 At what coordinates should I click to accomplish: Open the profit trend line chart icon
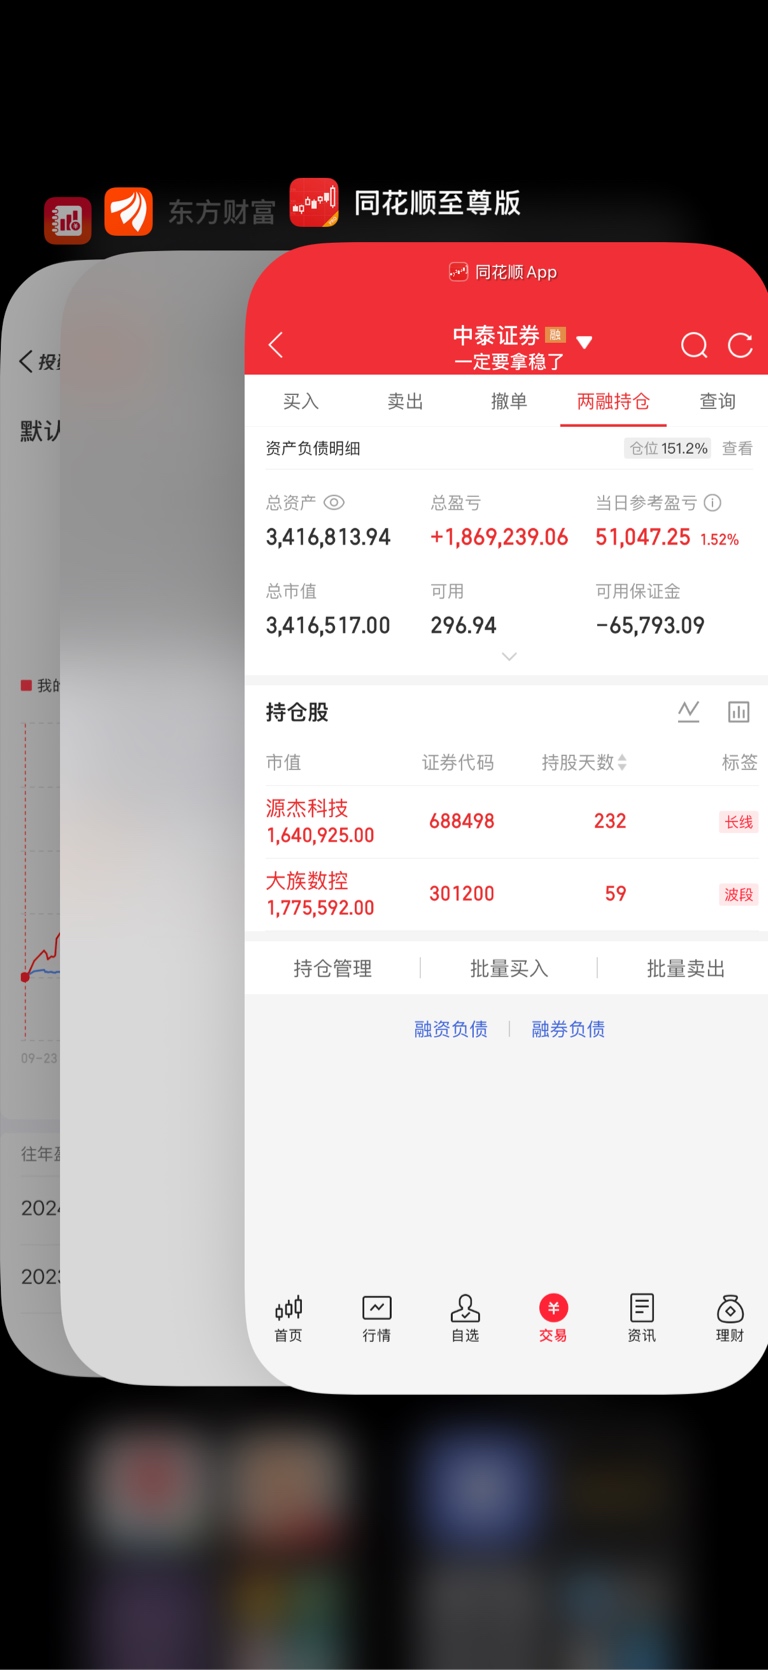(688, 711)
